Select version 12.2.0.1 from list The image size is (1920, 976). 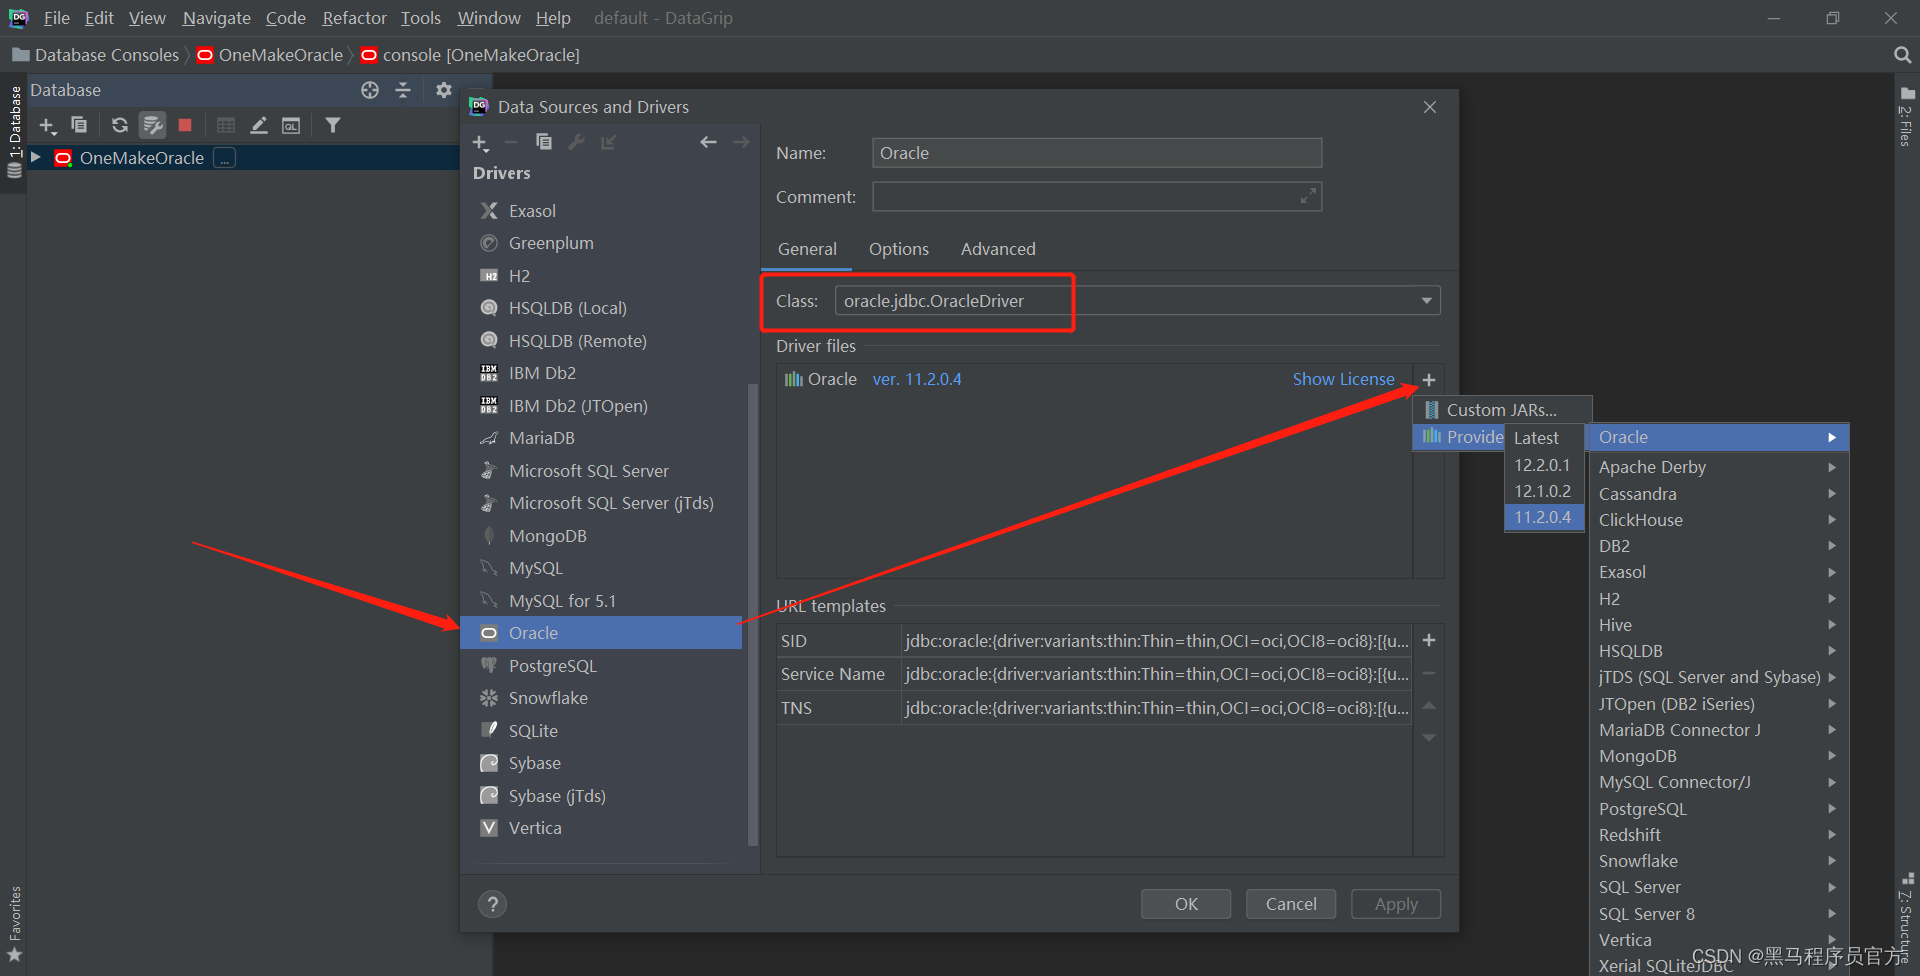click(x=1542, y=465)
